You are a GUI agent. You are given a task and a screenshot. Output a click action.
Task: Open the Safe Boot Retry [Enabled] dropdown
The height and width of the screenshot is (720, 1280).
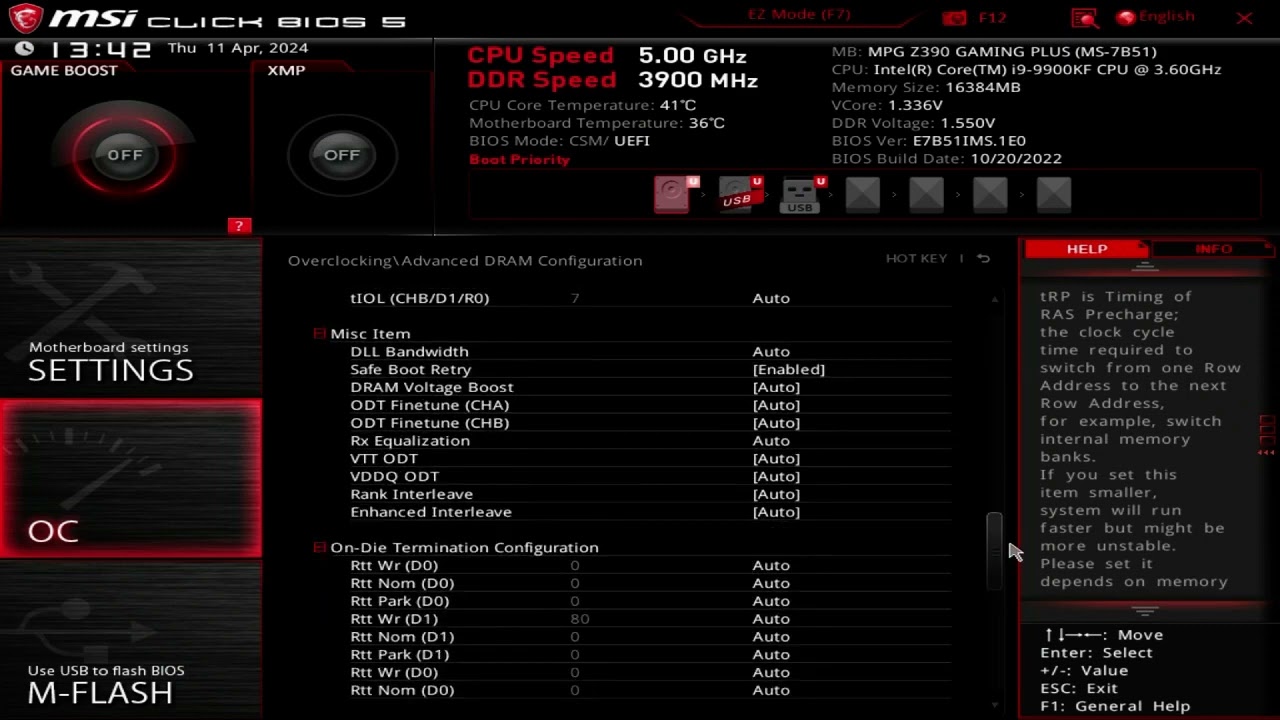(x=789, y=369)
